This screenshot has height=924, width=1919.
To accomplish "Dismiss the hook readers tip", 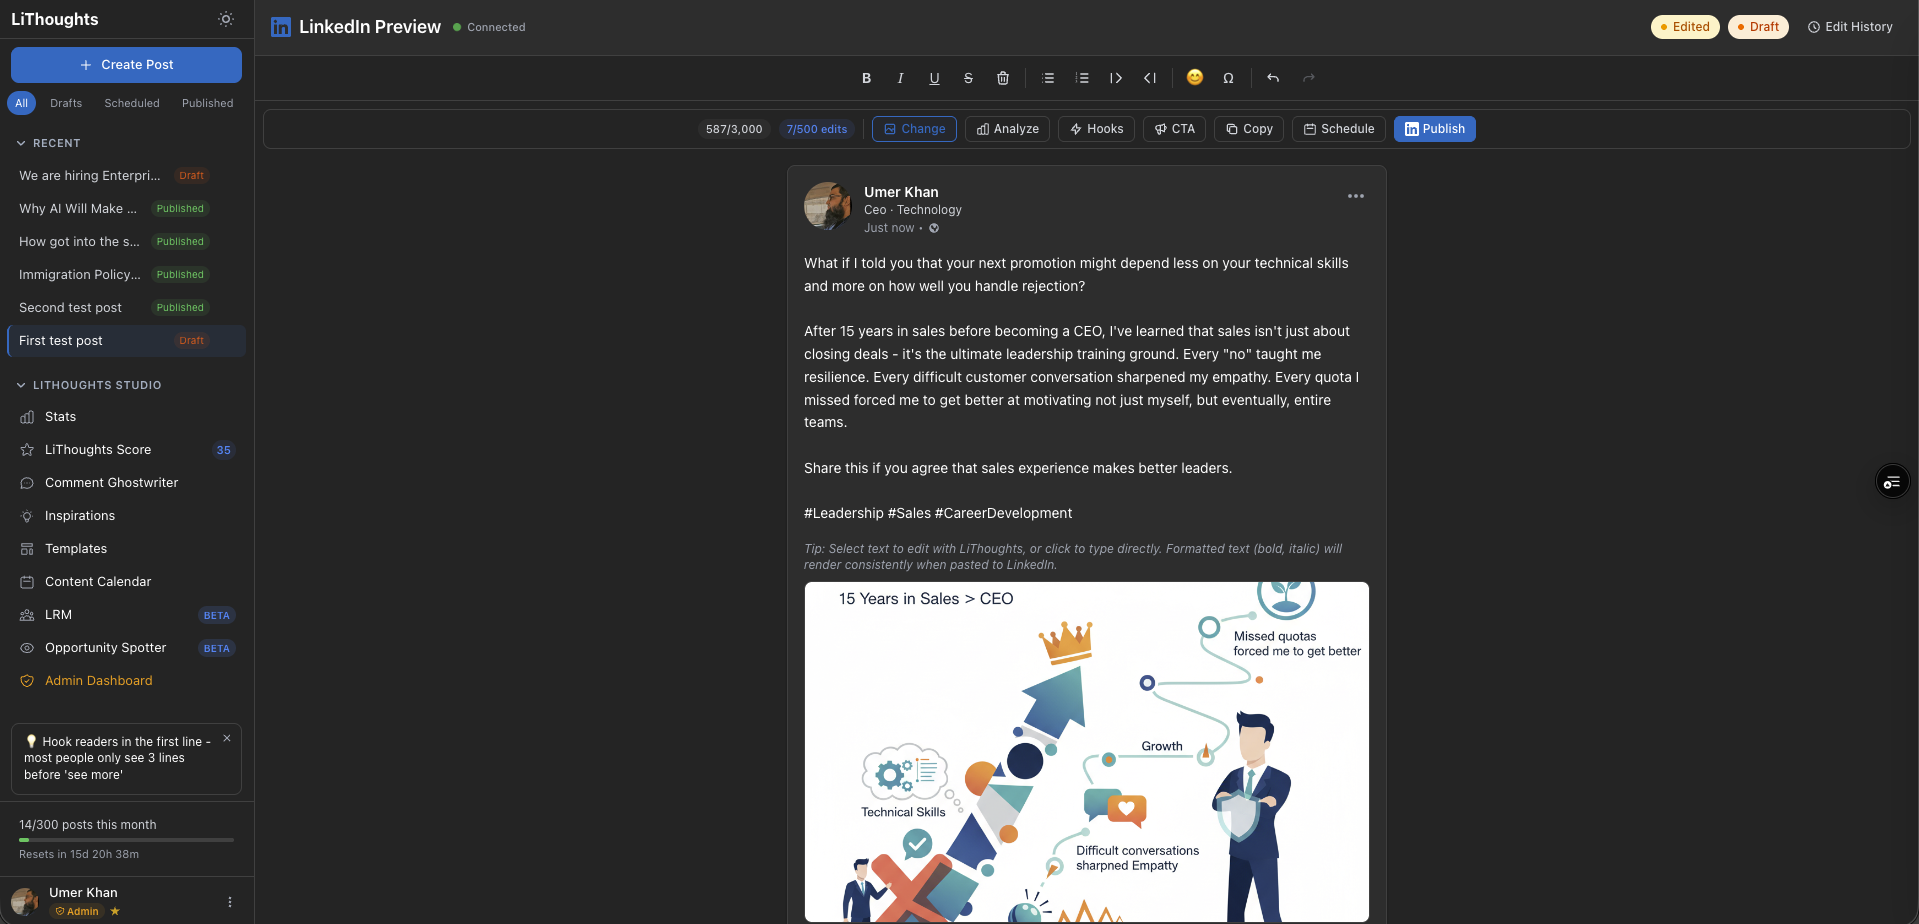I will click(227, 738).
